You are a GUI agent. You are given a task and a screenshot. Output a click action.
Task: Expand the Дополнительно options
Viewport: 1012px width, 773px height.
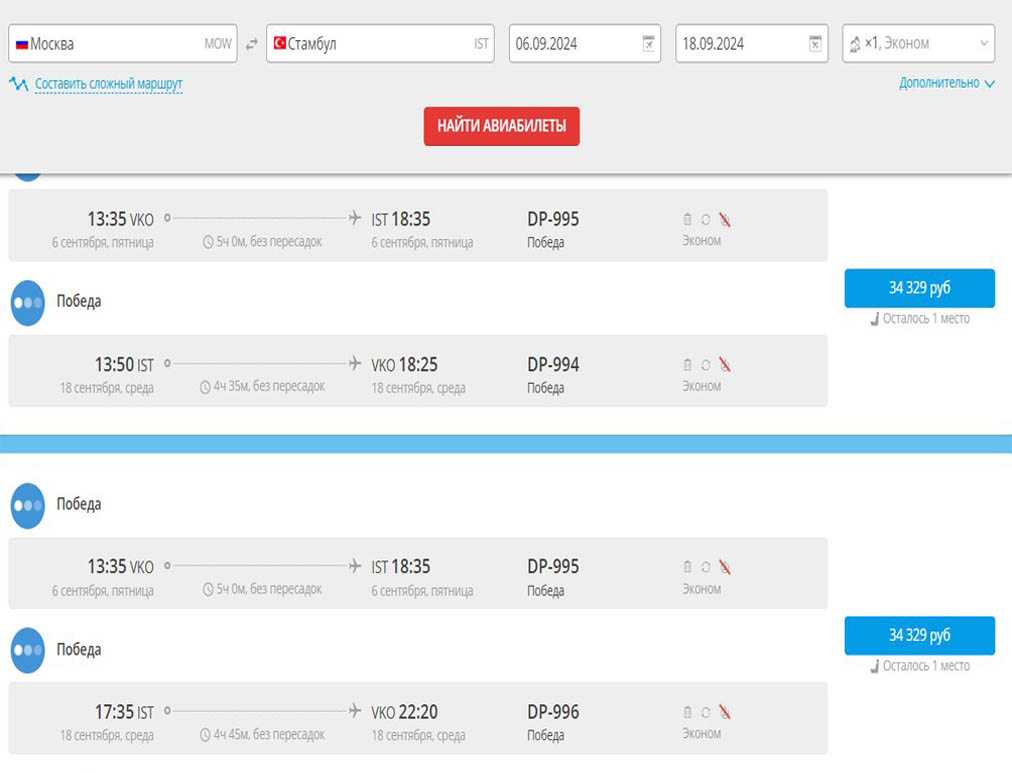(x=947, y=83)
